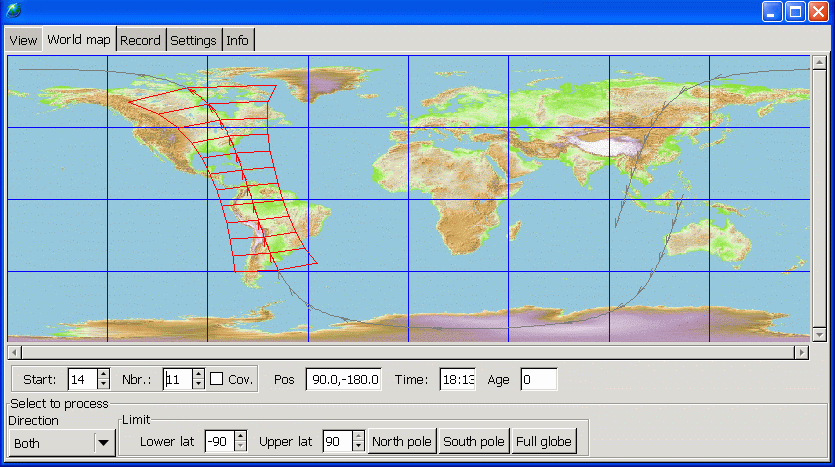
Task: Click the globe icon in title bar
Action: 13,11
